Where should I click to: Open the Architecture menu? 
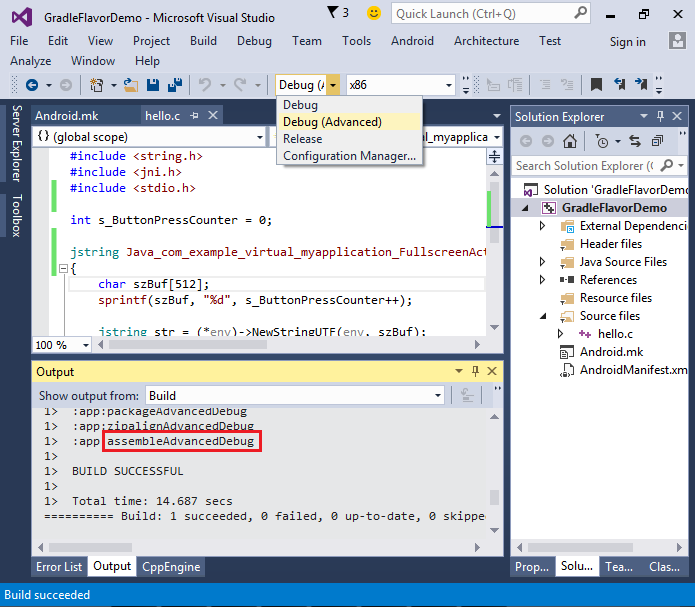tap(486, 41)
